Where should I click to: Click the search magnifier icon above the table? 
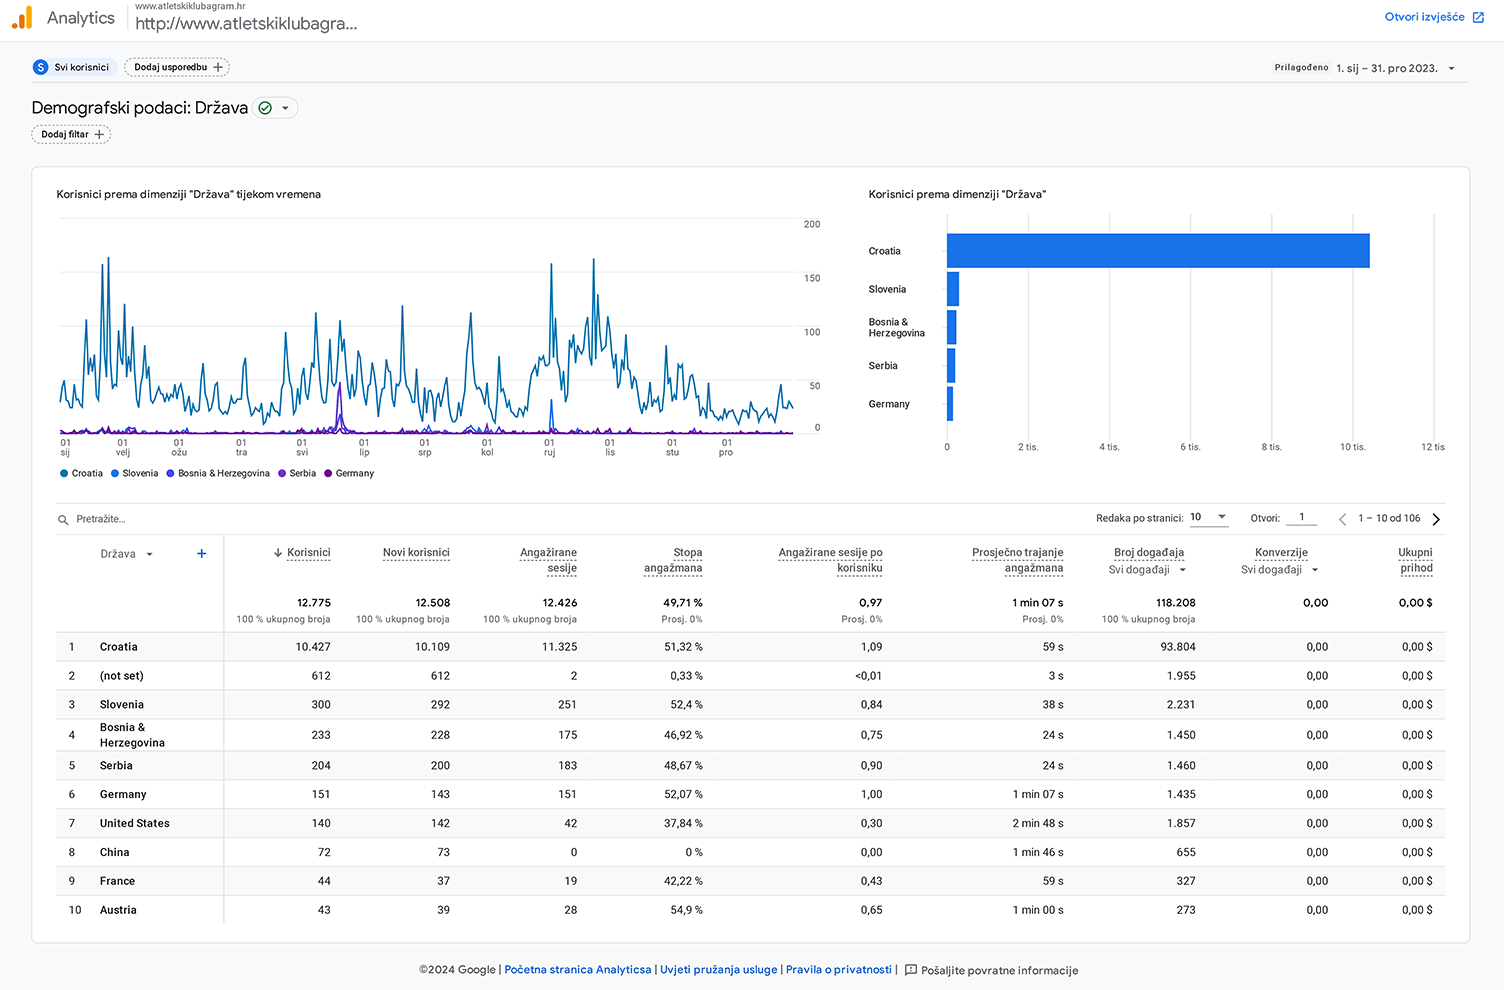tap(63, 520)
